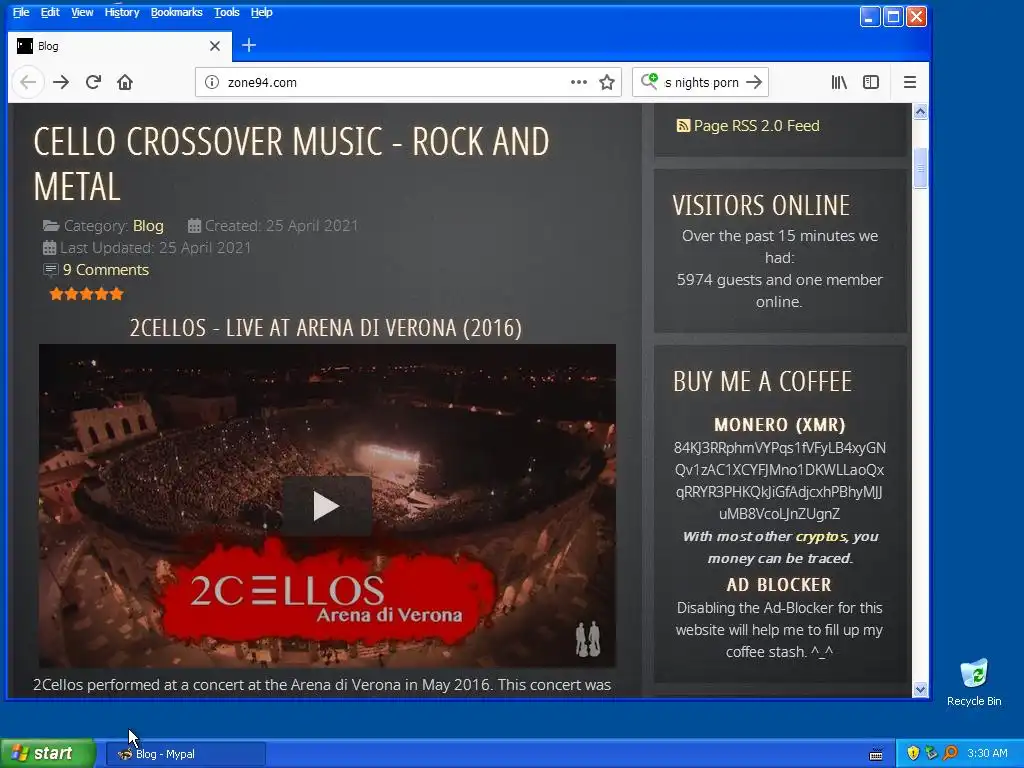
Task: Open the History menu
Action: 121,12
